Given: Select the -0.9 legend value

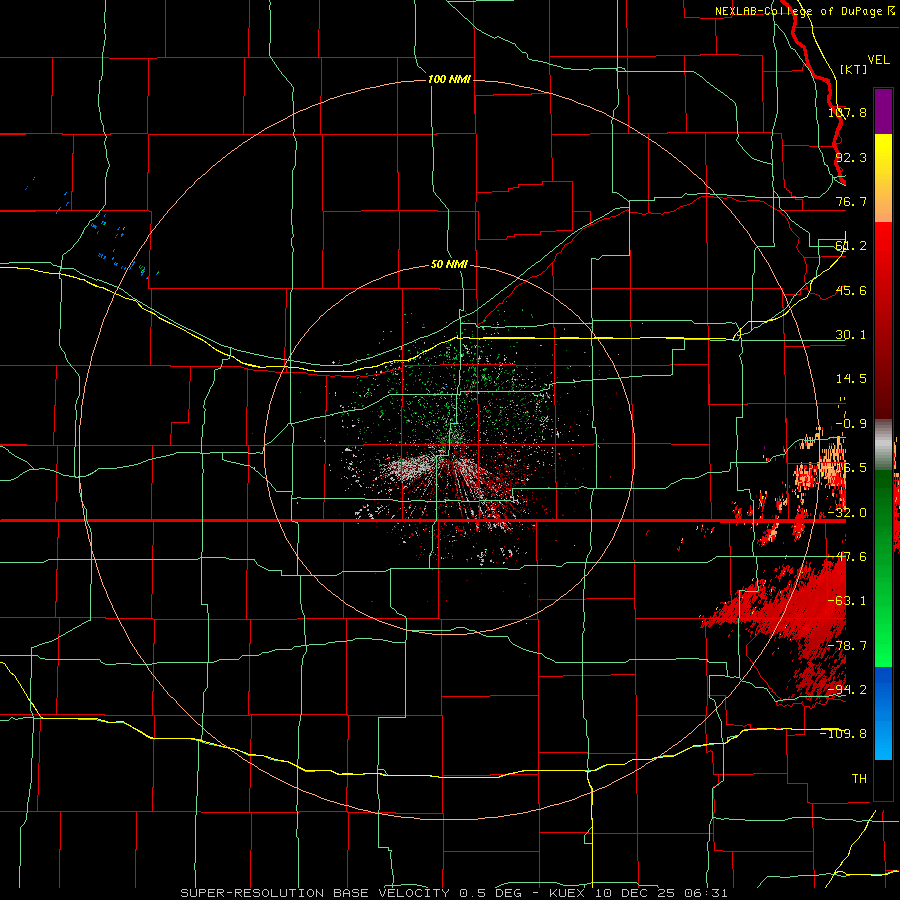Looking at the screenshot, I should [x=851, y=424].
